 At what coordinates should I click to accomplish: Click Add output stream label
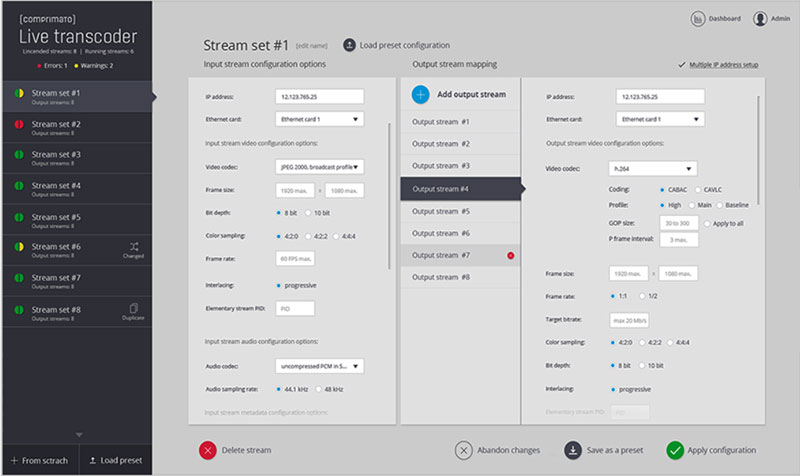471,94
